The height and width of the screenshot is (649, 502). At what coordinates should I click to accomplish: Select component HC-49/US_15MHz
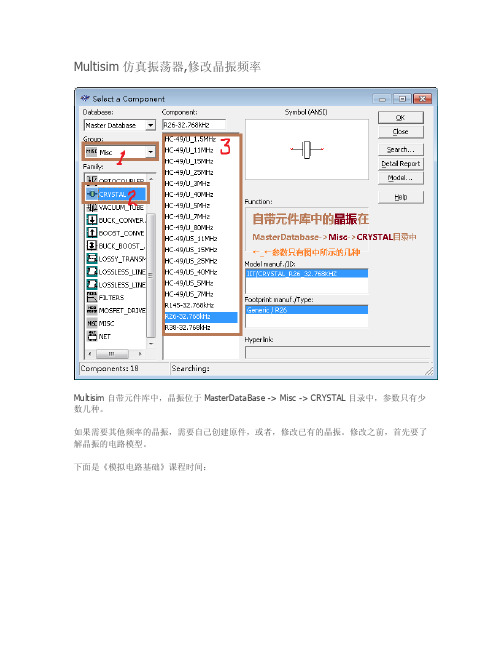point(191,250)
